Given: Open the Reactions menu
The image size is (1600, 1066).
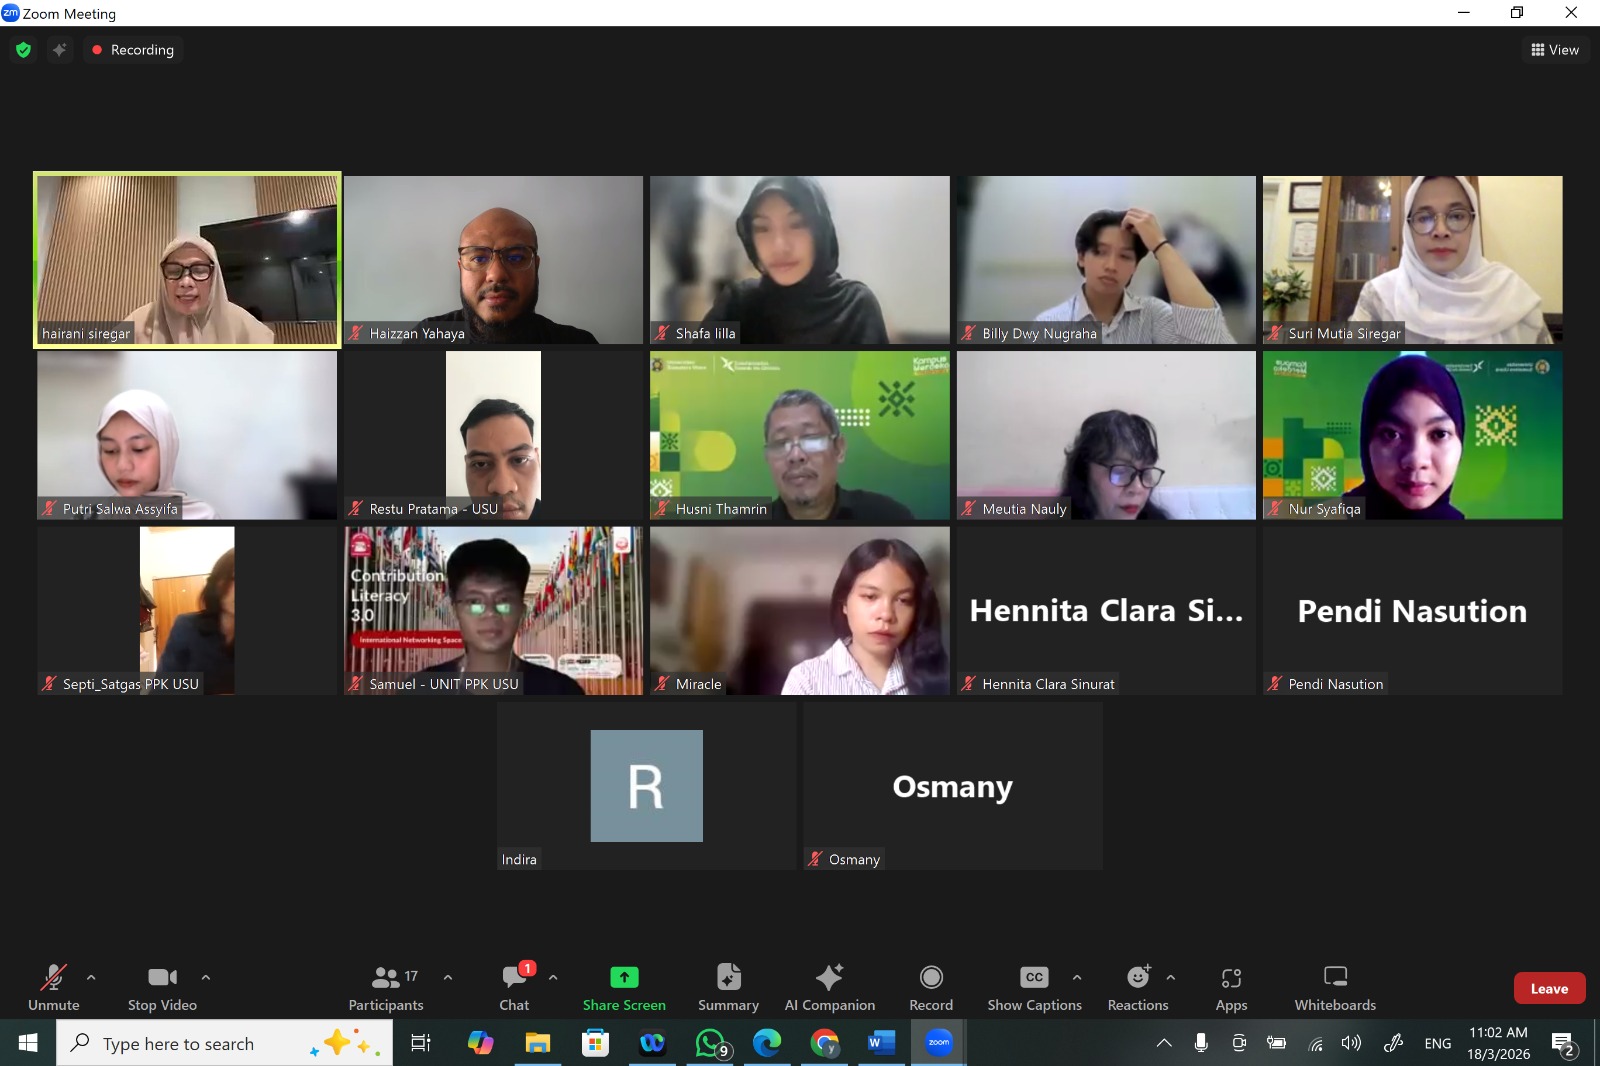Looking at the screenshot, I should point(1137,987).
